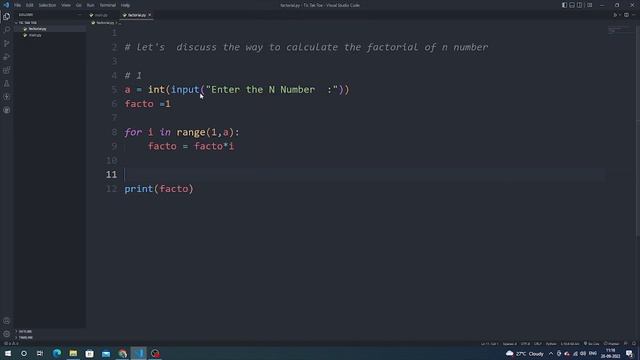
Task: Click Prettier in status bar
Action: (x=611, y=344)
